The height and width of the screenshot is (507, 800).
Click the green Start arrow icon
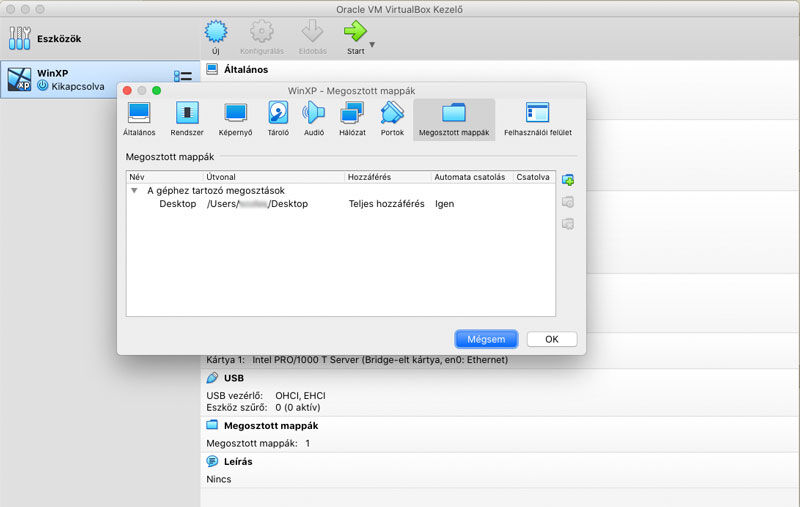point(355,32)
